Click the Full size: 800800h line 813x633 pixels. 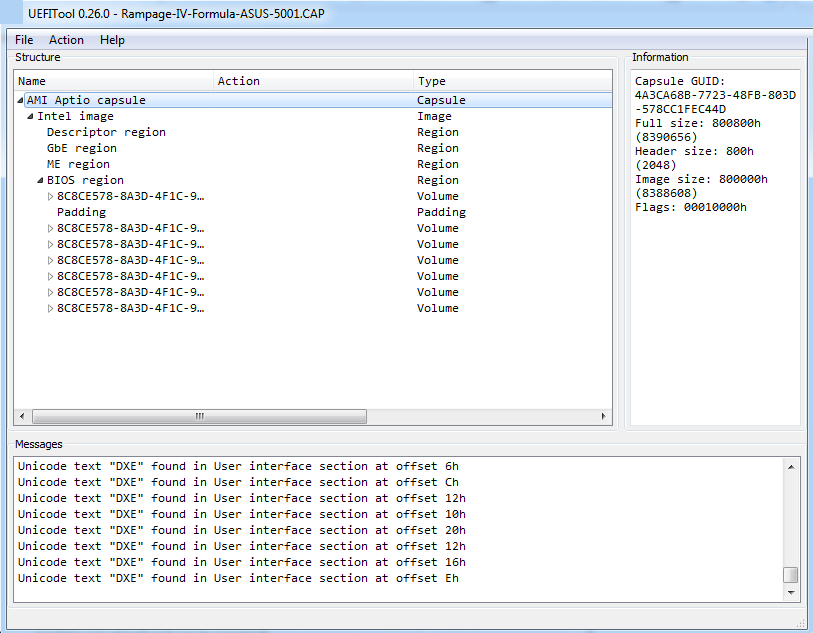pos(697,123)
